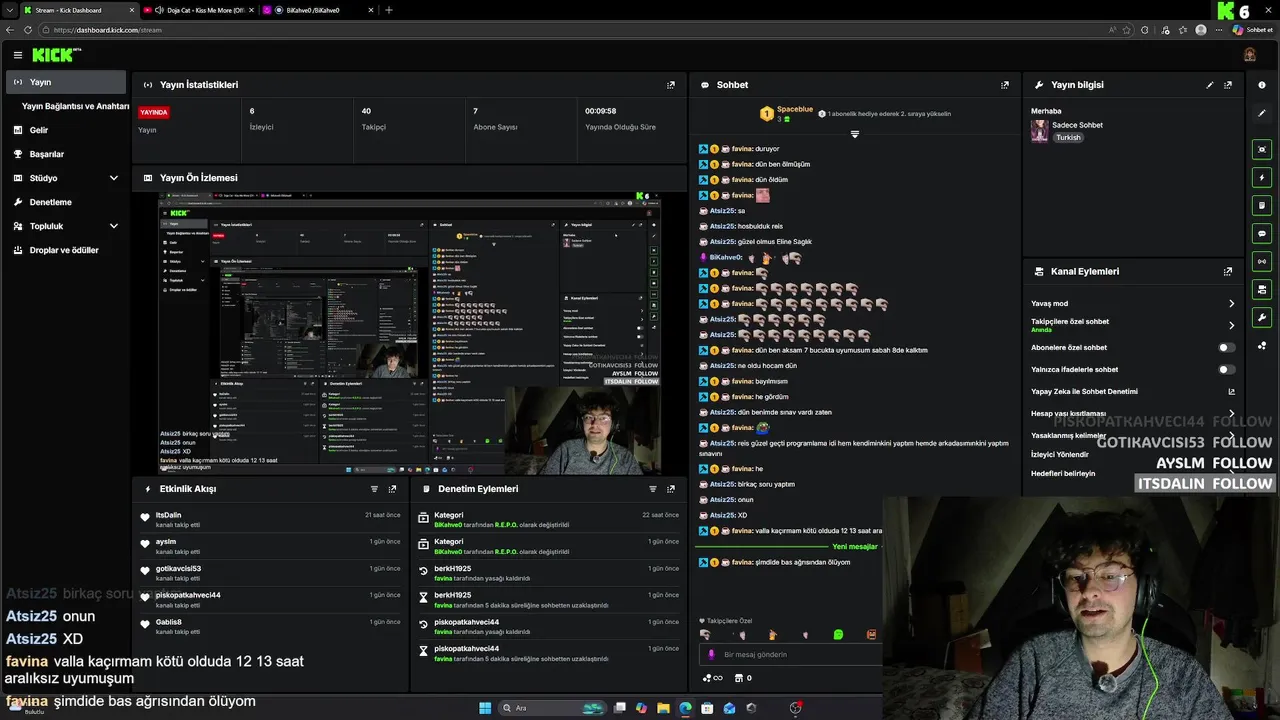Click the info icon in right rail

coord(1262,85)
